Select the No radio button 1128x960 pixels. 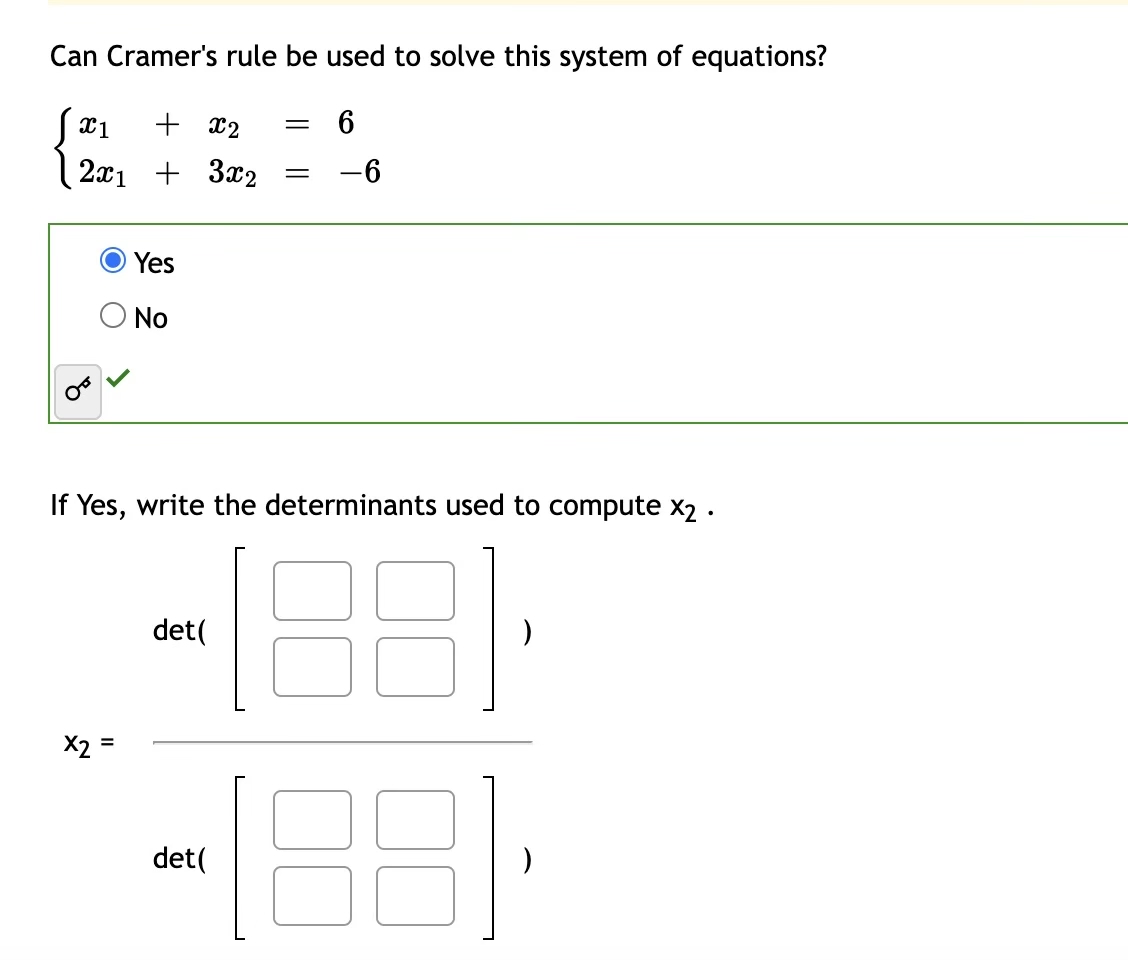[x=112, y=316]
